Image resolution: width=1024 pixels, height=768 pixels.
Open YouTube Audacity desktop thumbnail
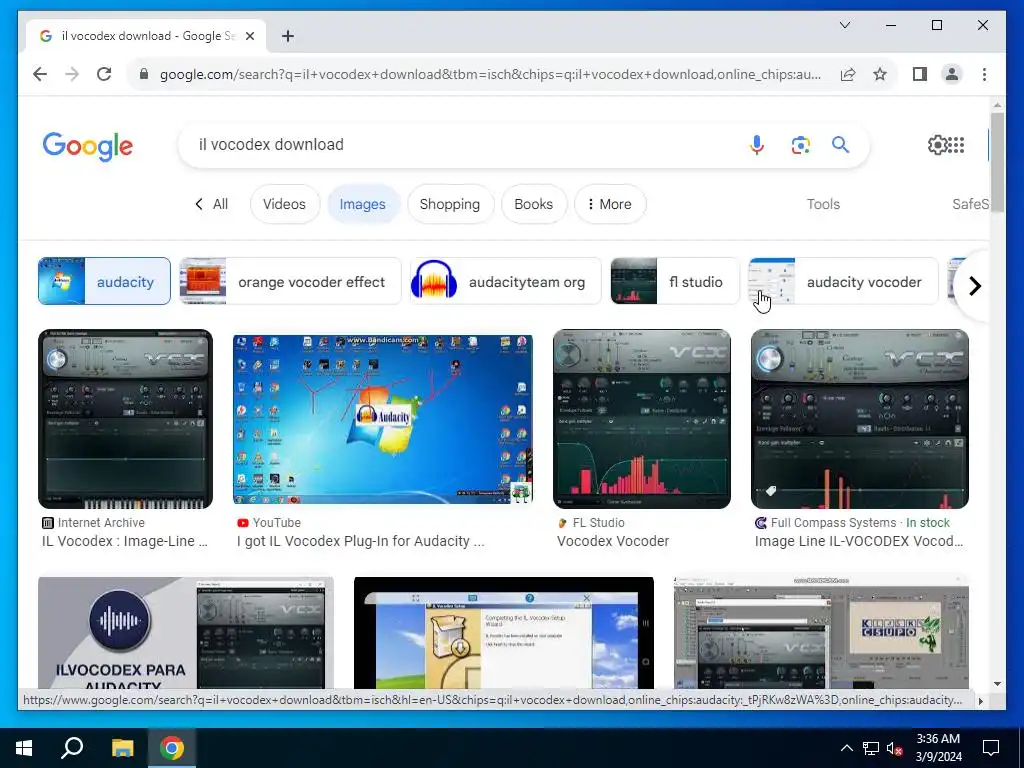pyautogui.click(x=383, y=419)
